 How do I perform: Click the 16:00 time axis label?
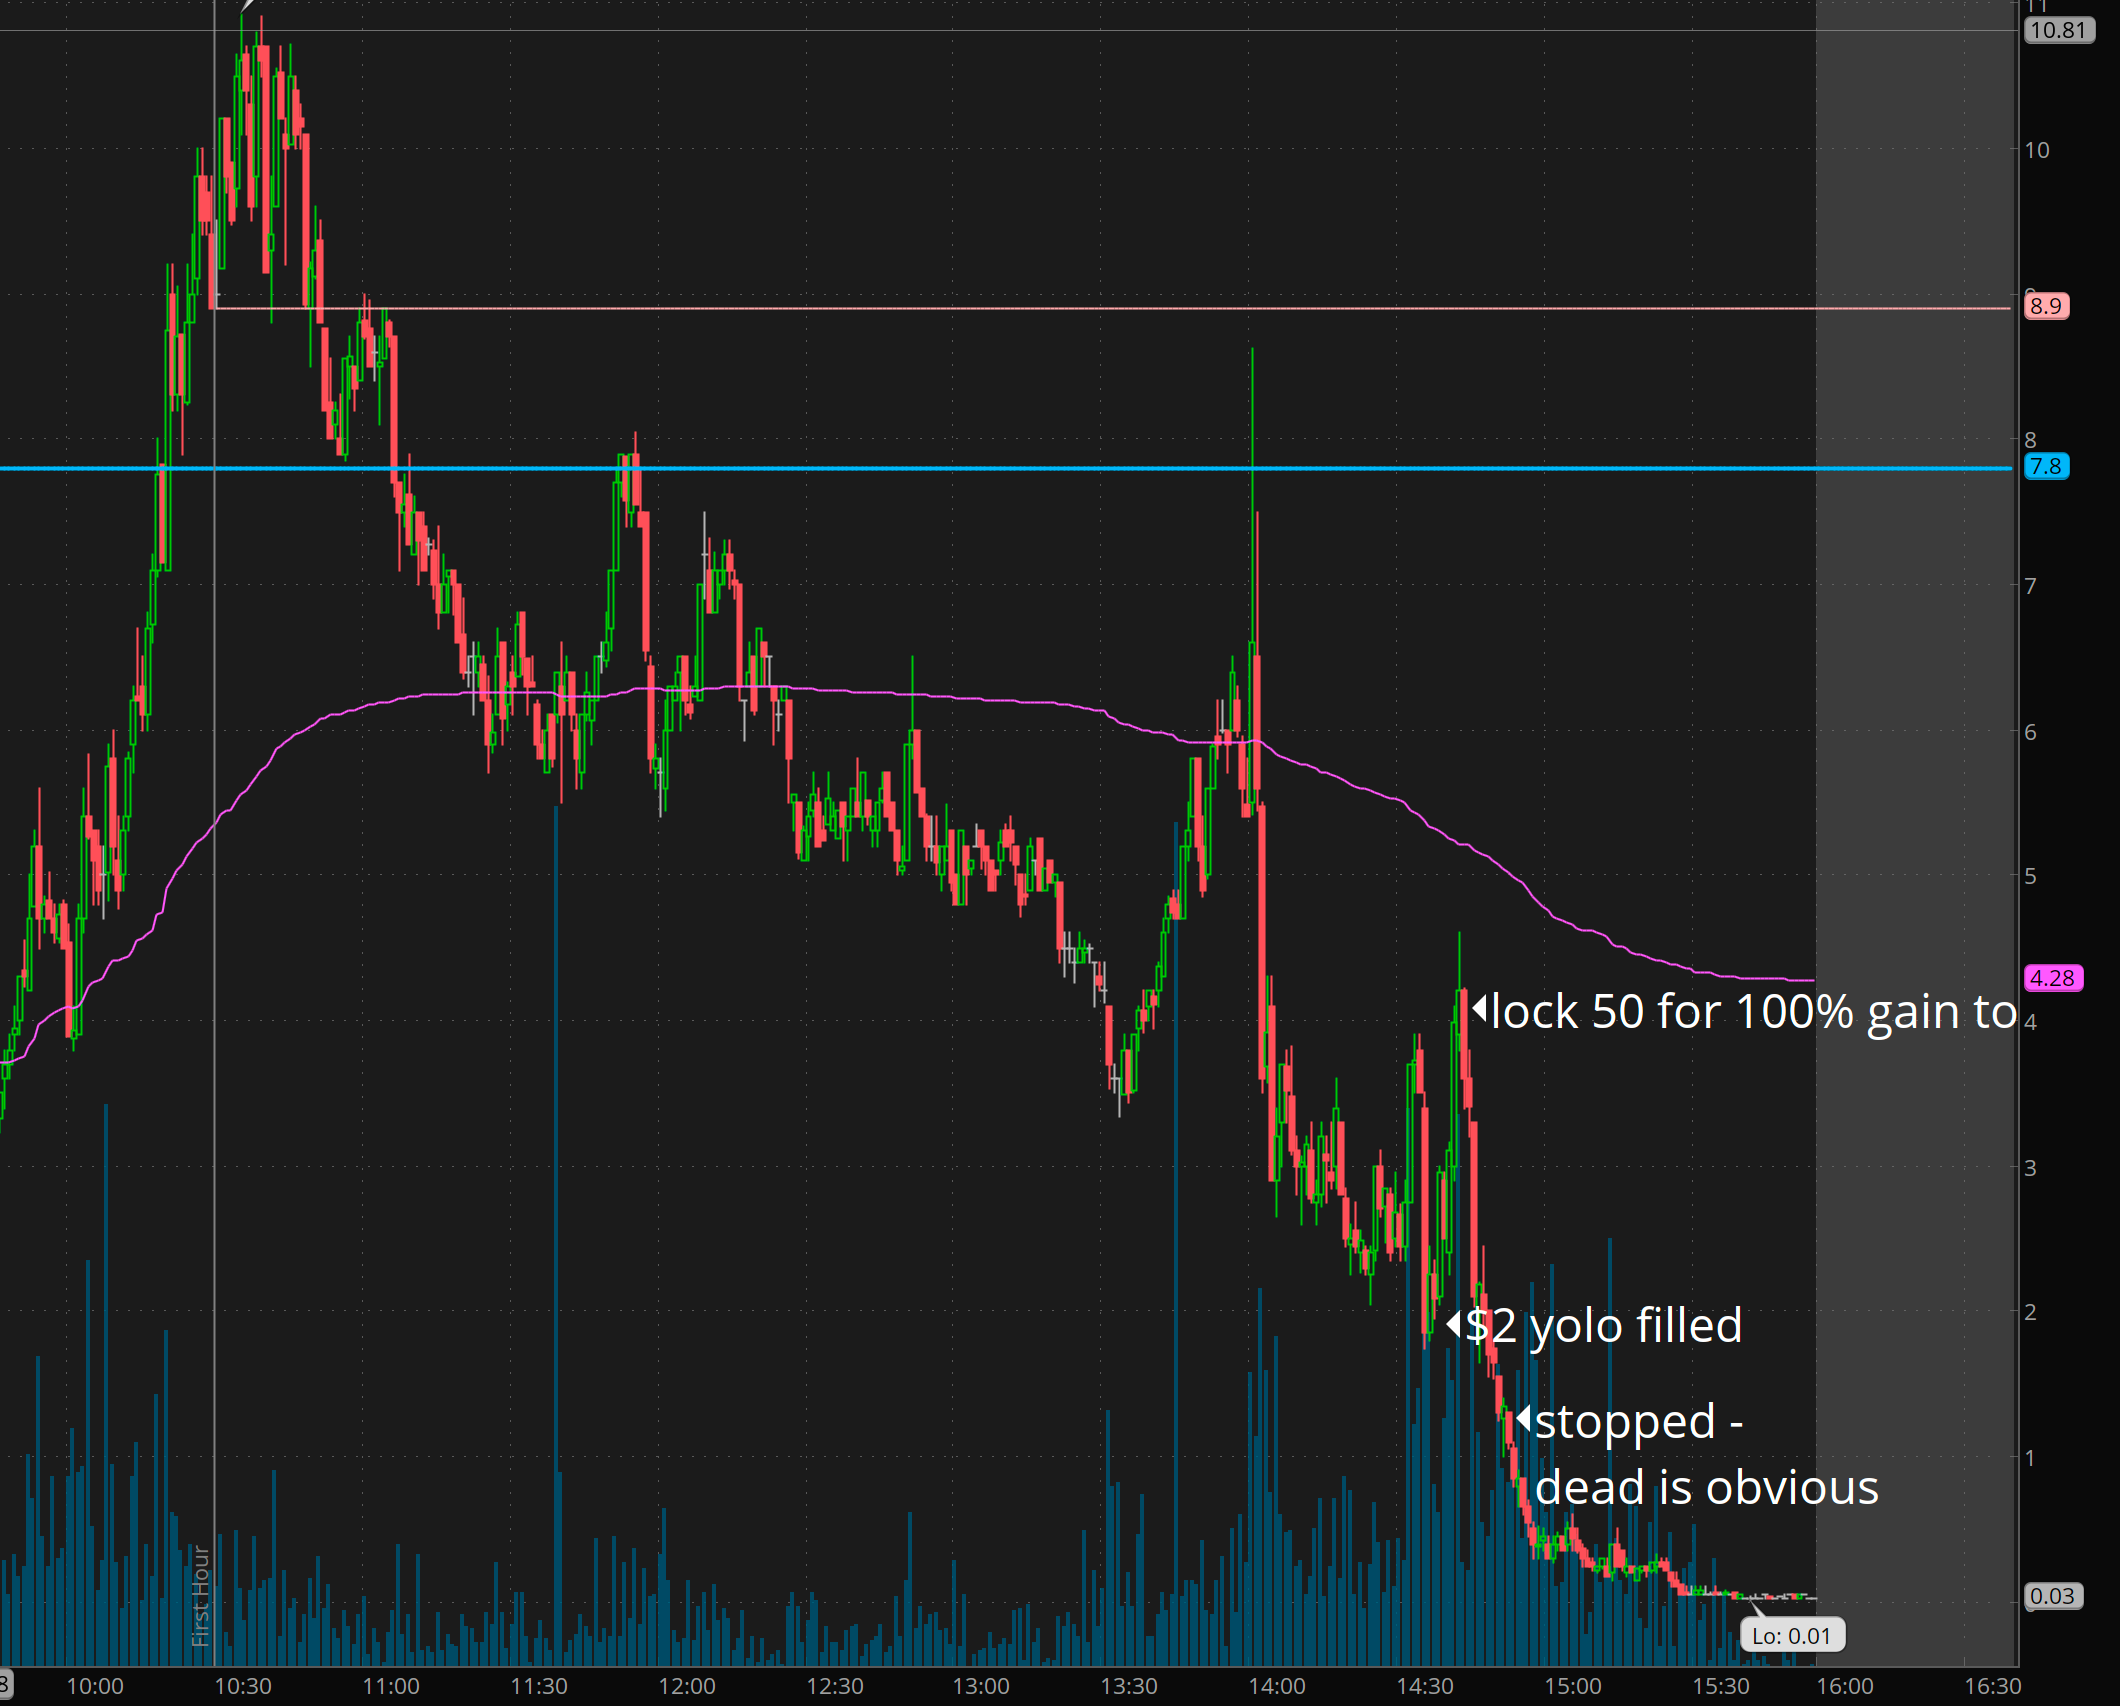click(x=1844, y=1686)
